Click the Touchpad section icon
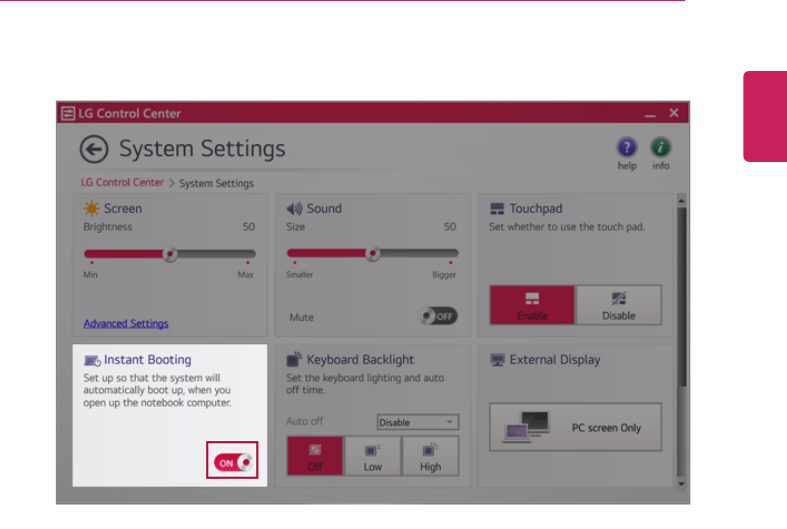Viewport: 787px width, 529px height. (x=497, y=209)
